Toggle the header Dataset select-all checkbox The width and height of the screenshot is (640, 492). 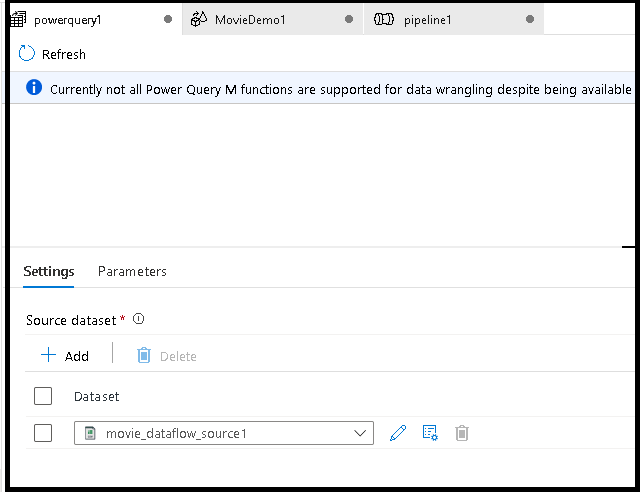coord(43,396)
